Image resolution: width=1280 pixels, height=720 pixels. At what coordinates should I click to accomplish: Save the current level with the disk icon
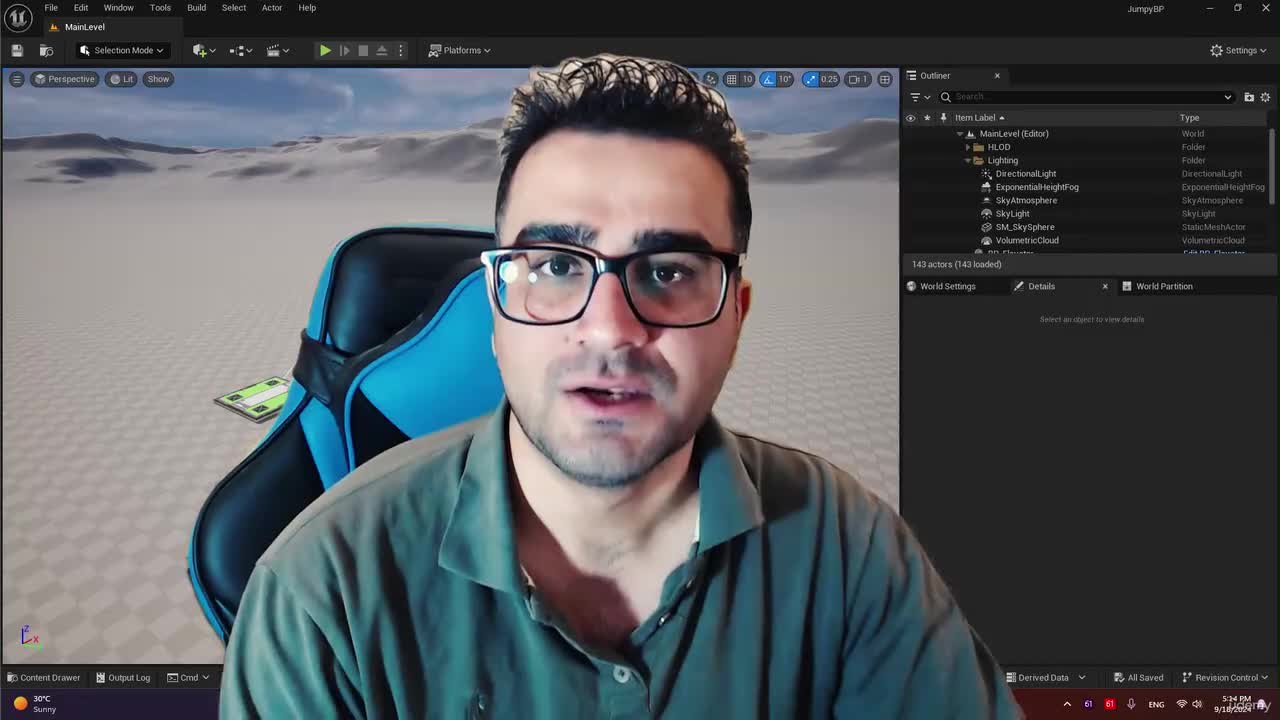[17, 50]
